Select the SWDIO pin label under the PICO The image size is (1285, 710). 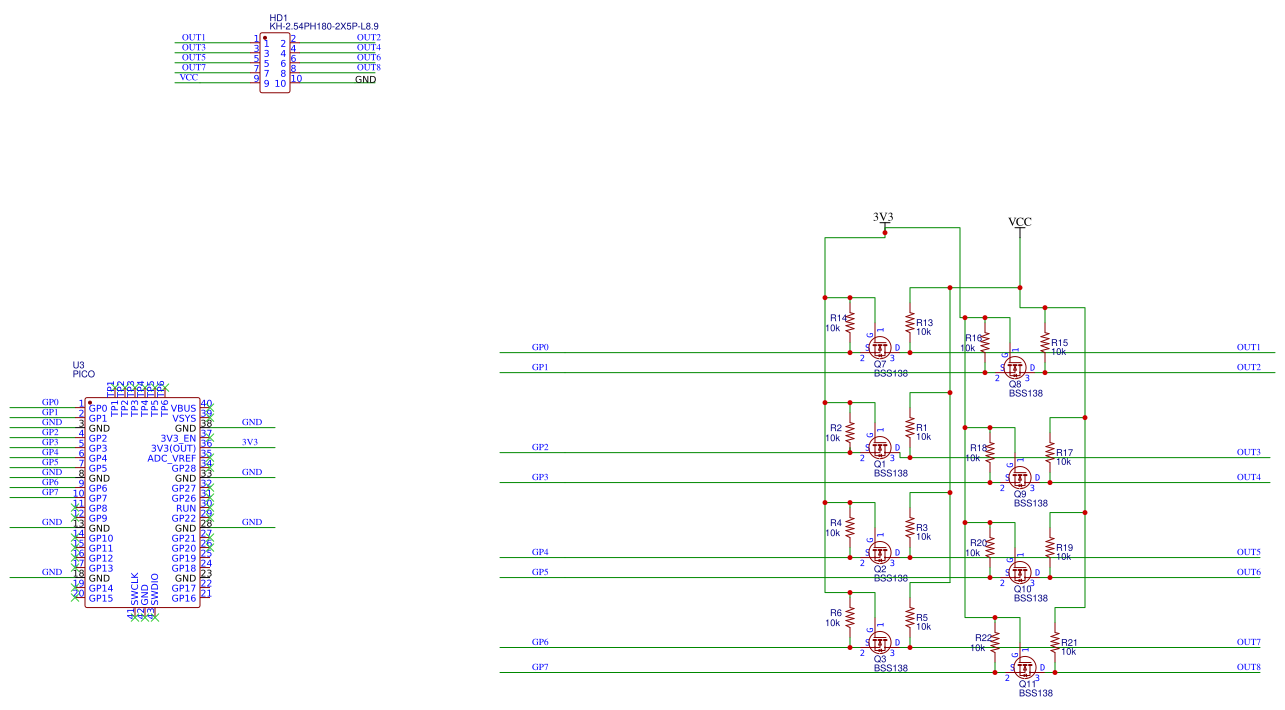pyautogui.click(x=154, y=588)
